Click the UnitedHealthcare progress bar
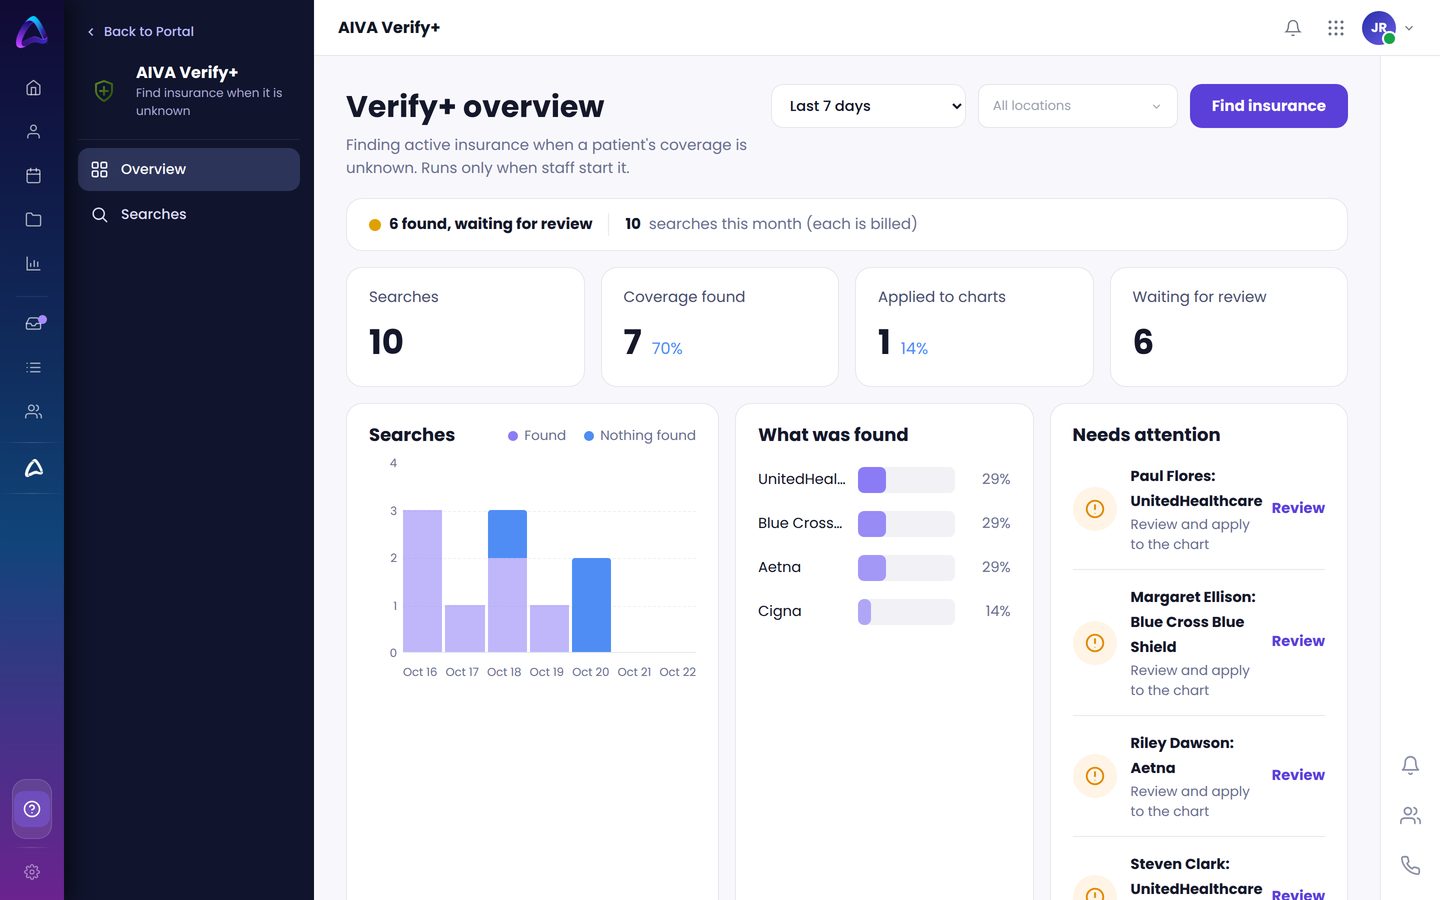The image size is (1440, 900). pyautogui.click(x=906, y=480)
